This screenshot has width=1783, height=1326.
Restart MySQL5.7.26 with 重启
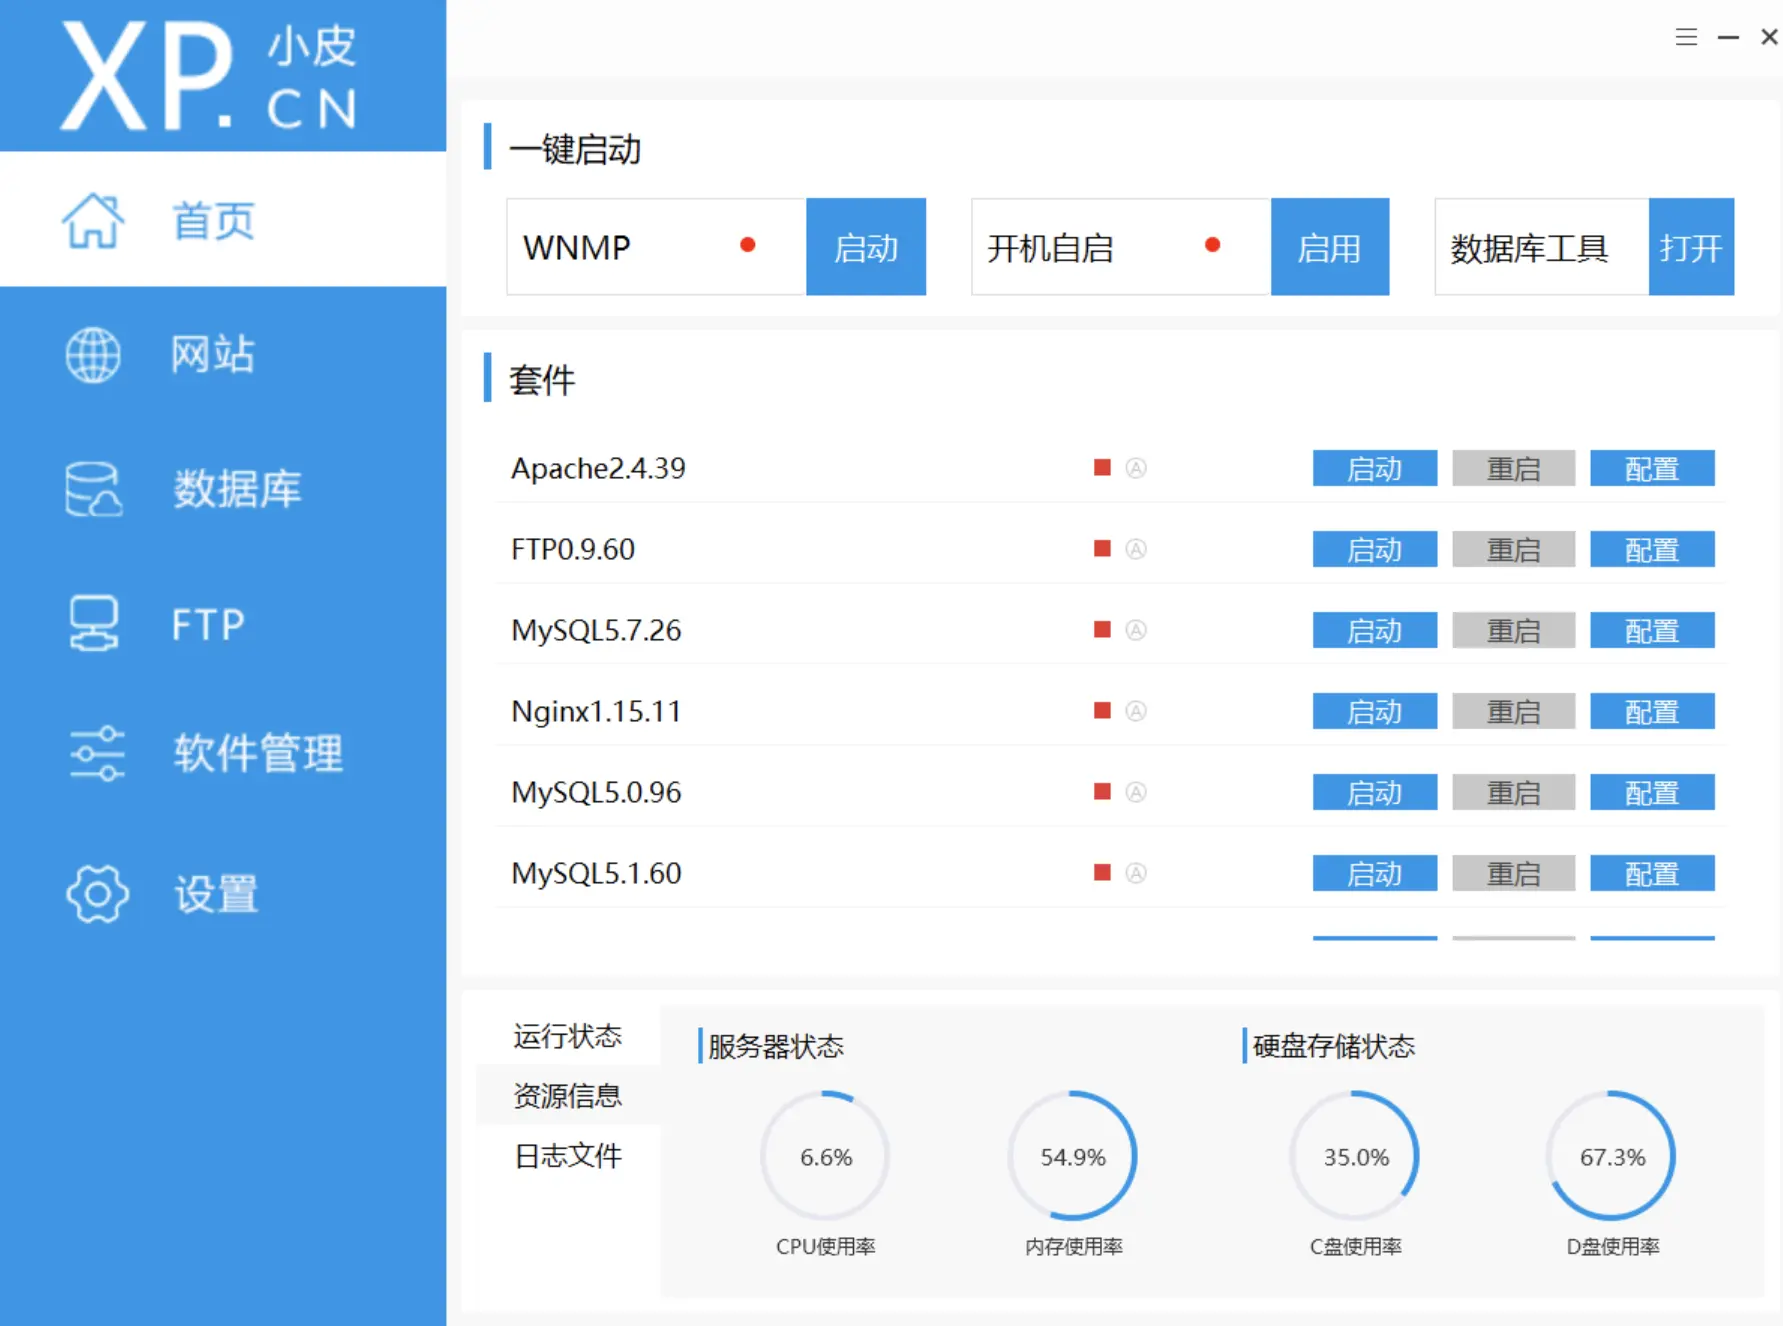[x=1514, y=630]
